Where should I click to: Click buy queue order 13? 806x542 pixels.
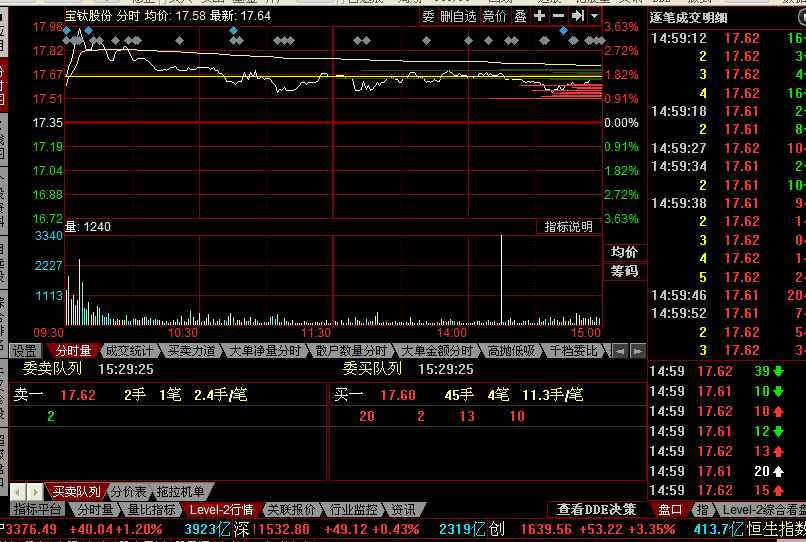(467, 416)
